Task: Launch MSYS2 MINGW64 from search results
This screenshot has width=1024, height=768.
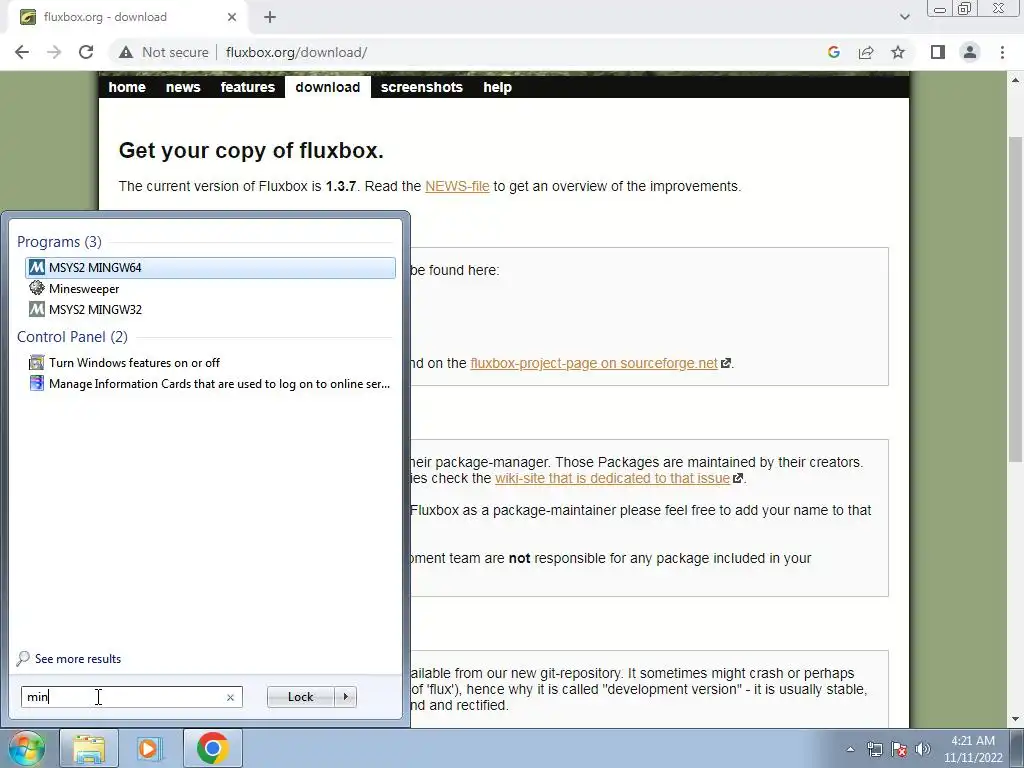Action: [x=210, y=268]
